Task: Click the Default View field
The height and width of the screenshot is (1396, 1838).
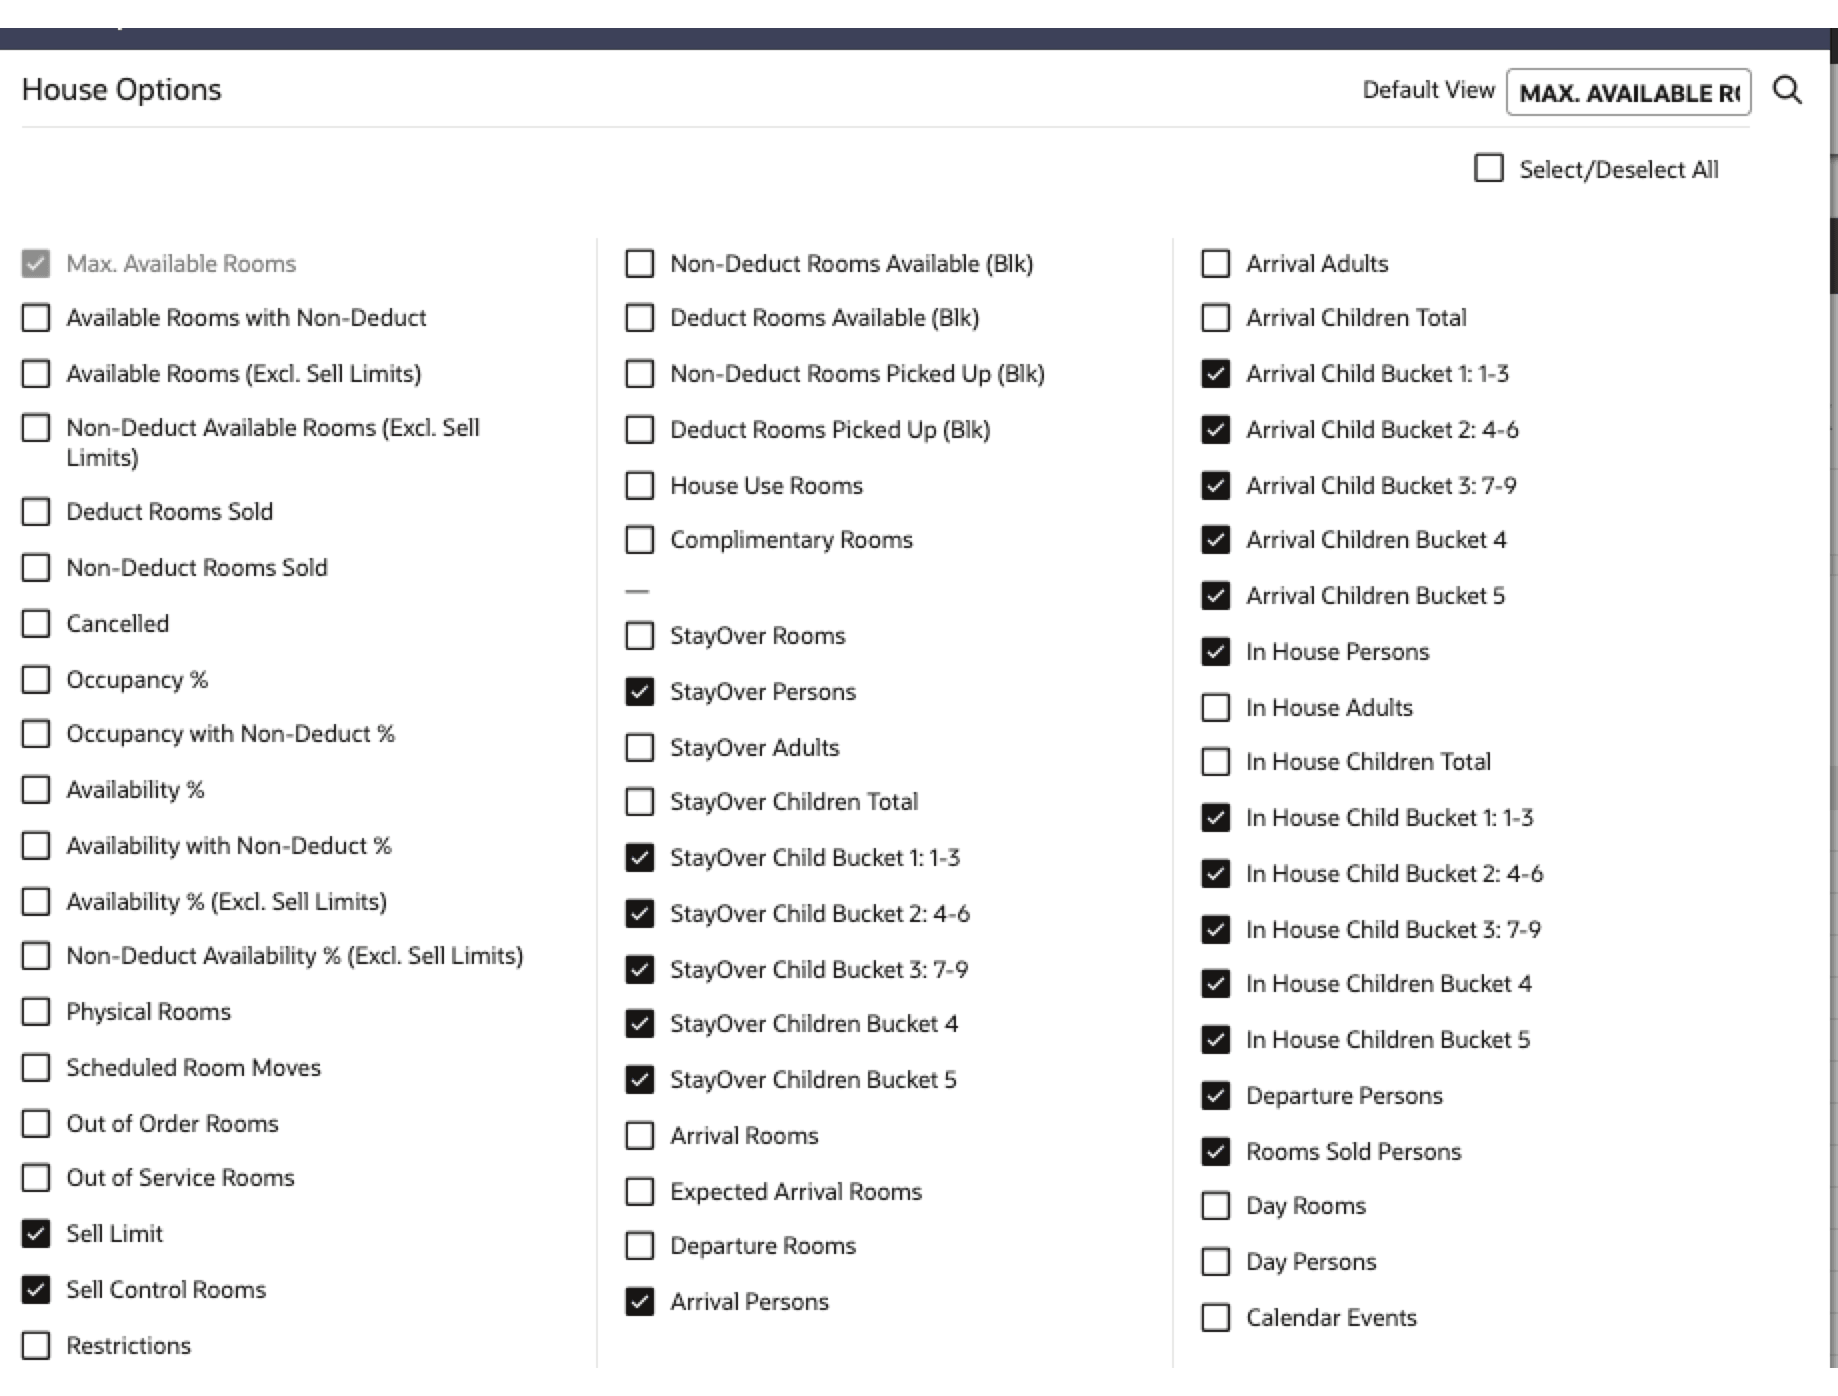Action: click(1628, 92)
